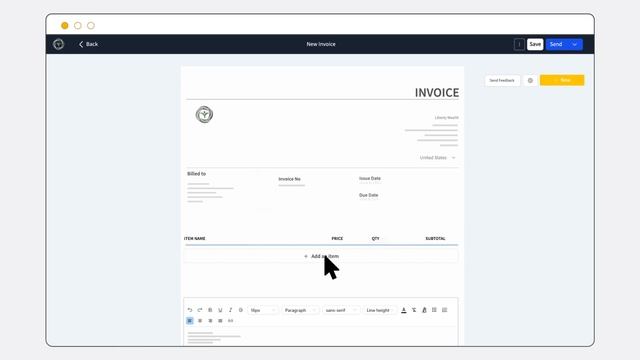
Task: Click the insert link icon
Action: (231, 321)
